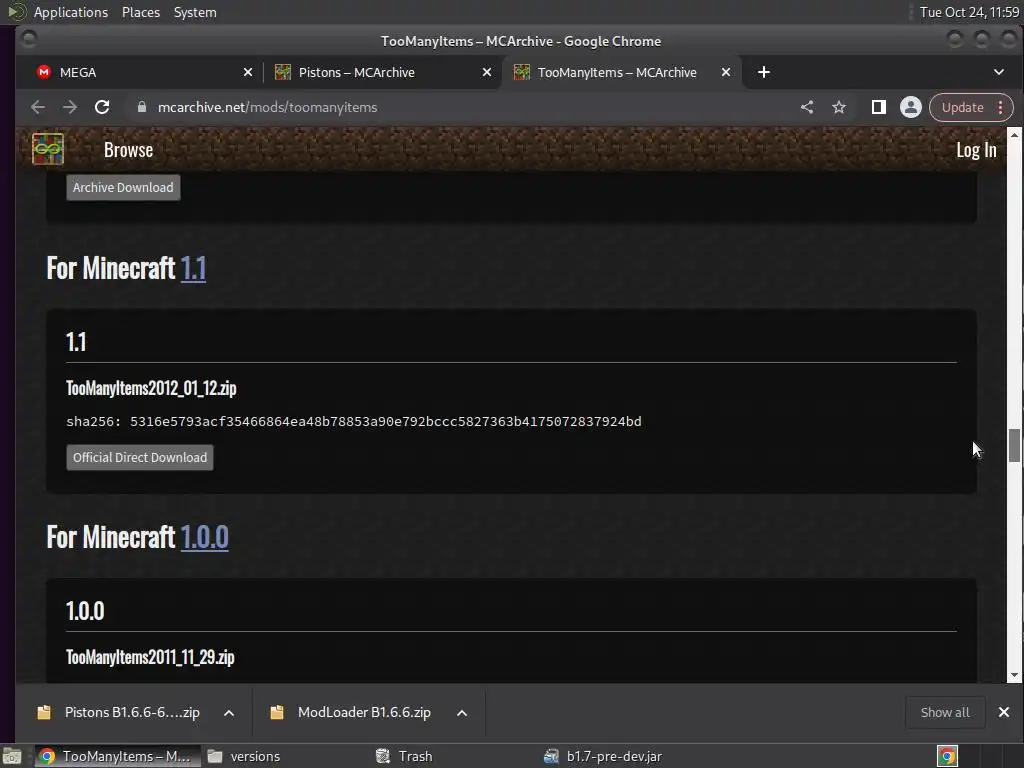
Task: Expand options for Pistons B1.6.6 download
Action: point(229,713)
